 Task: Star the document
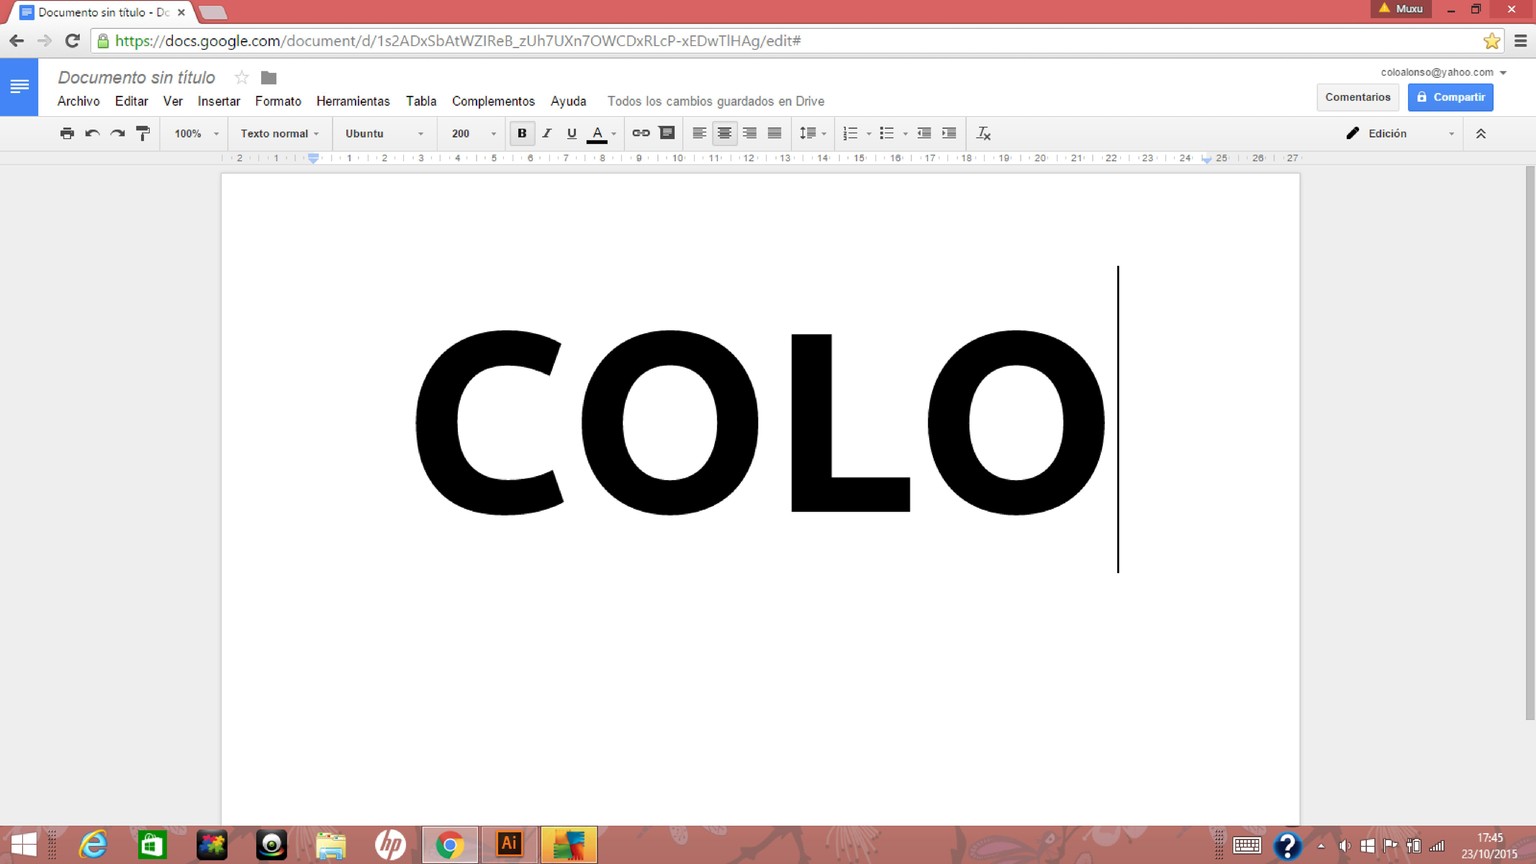[241, 77]
